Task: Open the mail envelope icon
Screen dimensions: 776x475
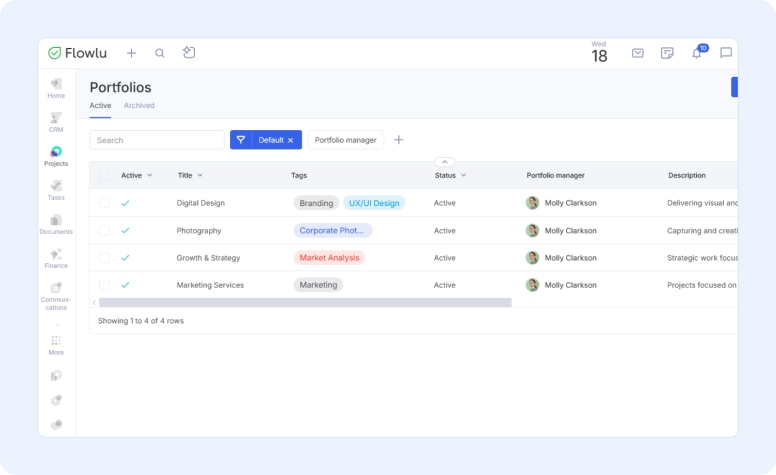Action: (x=637, y=53)
